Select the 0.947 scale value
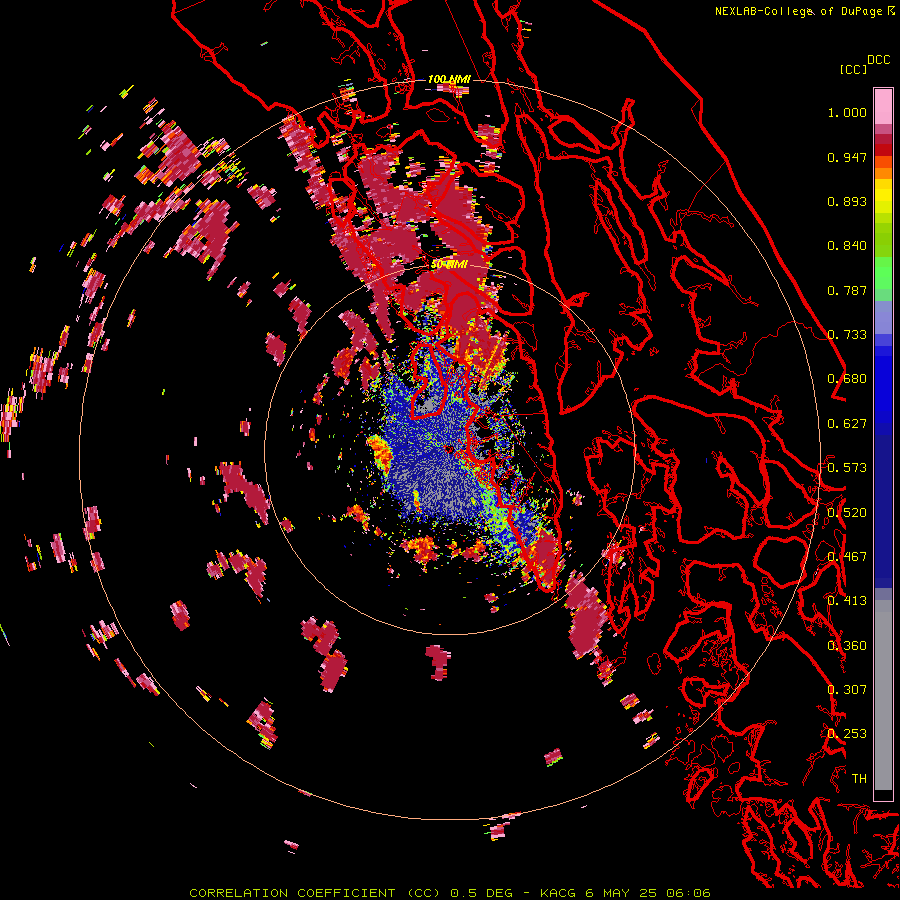Image resolution: width=900 pixels, height=900 pixels. (847, 157)
